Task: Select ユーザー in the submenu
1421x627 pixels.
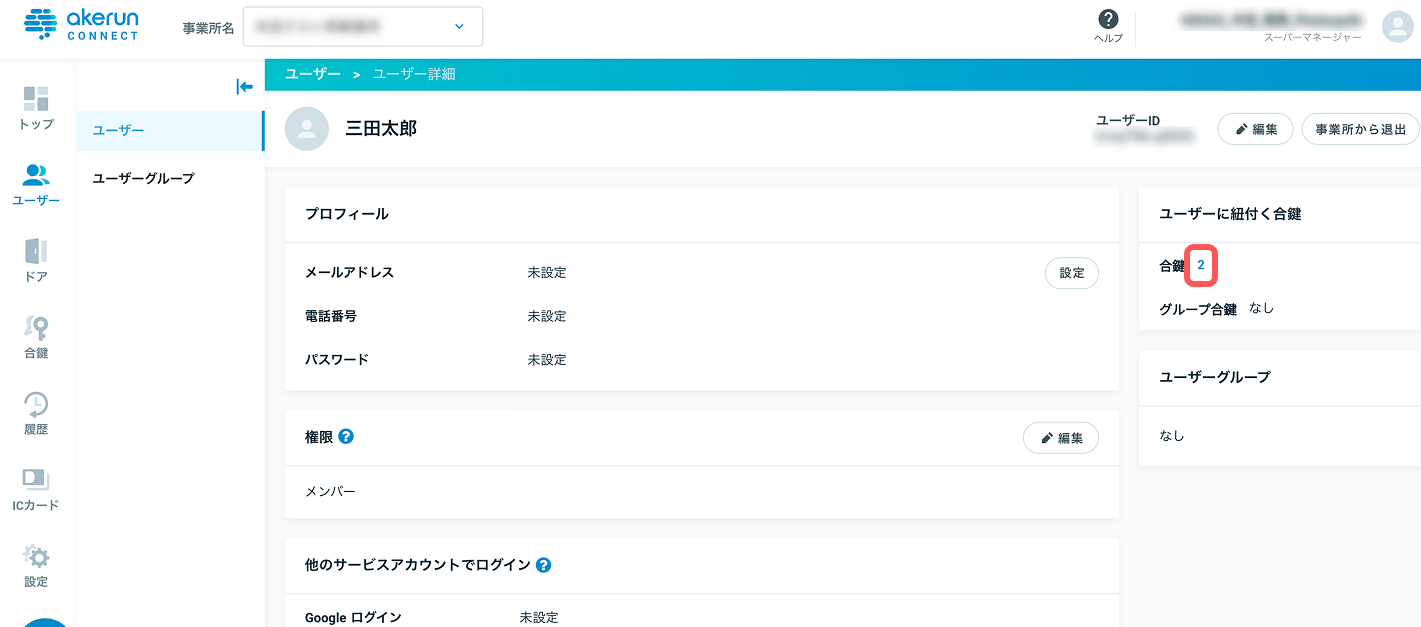Action: [x=169, y=131]
